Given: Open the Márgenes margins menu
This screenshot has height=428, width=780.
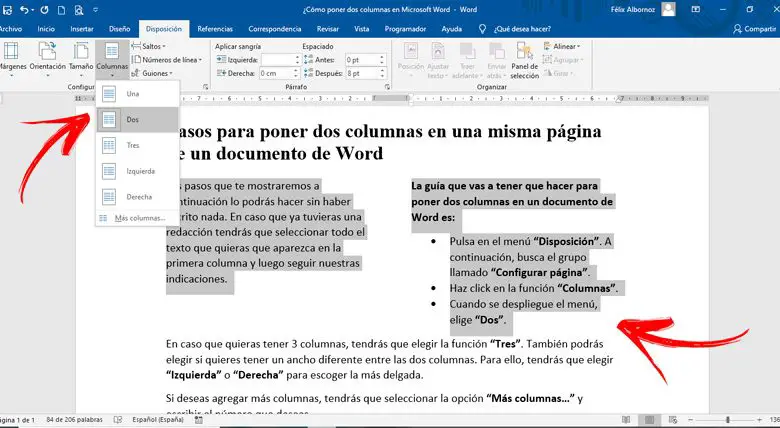Looking at the screenshot, I should [x=12, y=60].
